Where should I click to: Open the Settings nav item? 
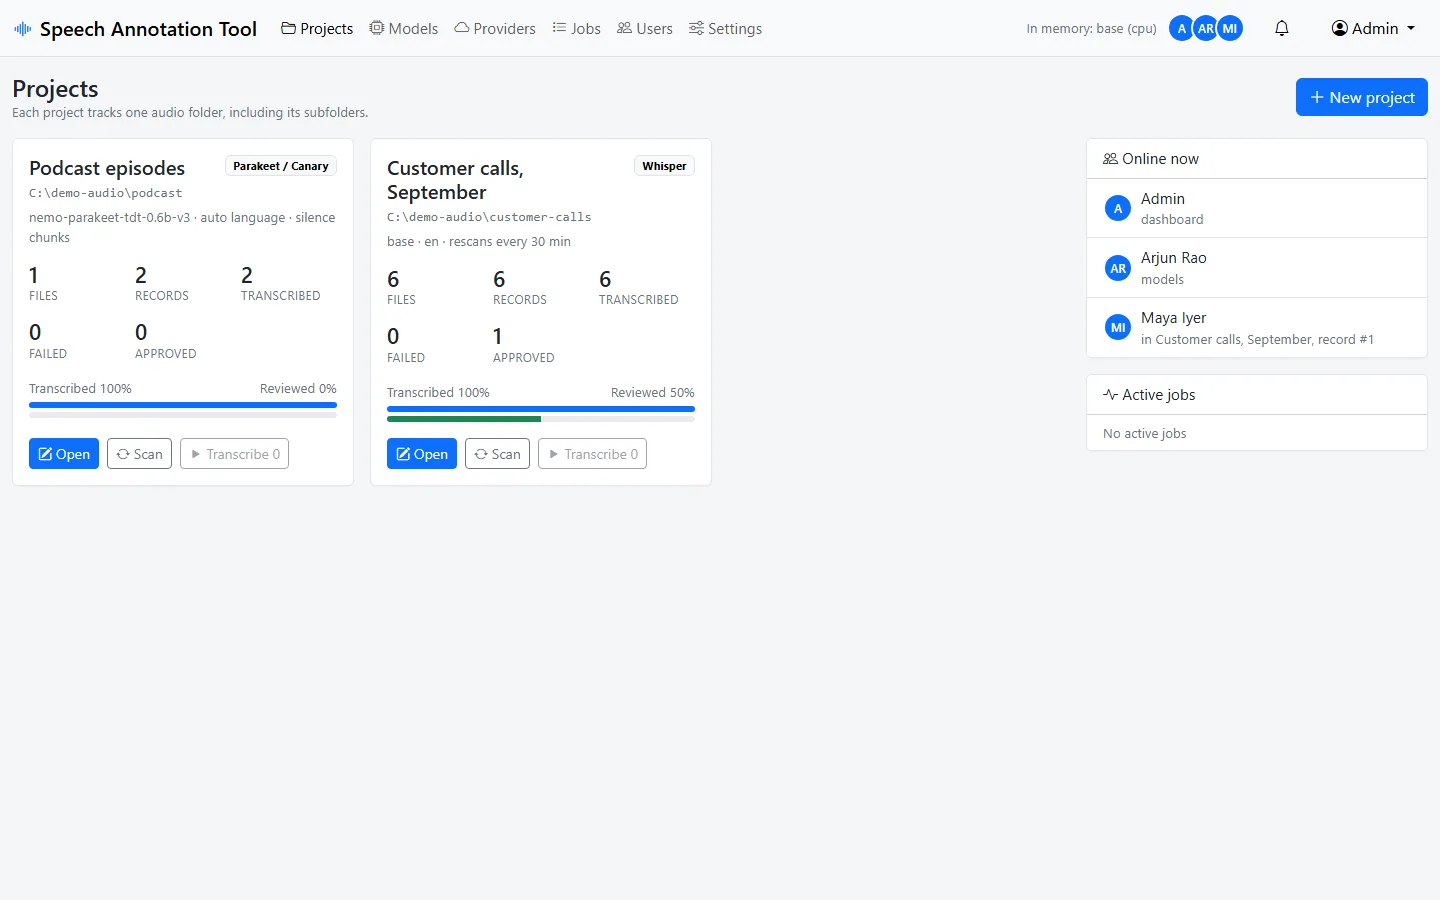point(726,28)
